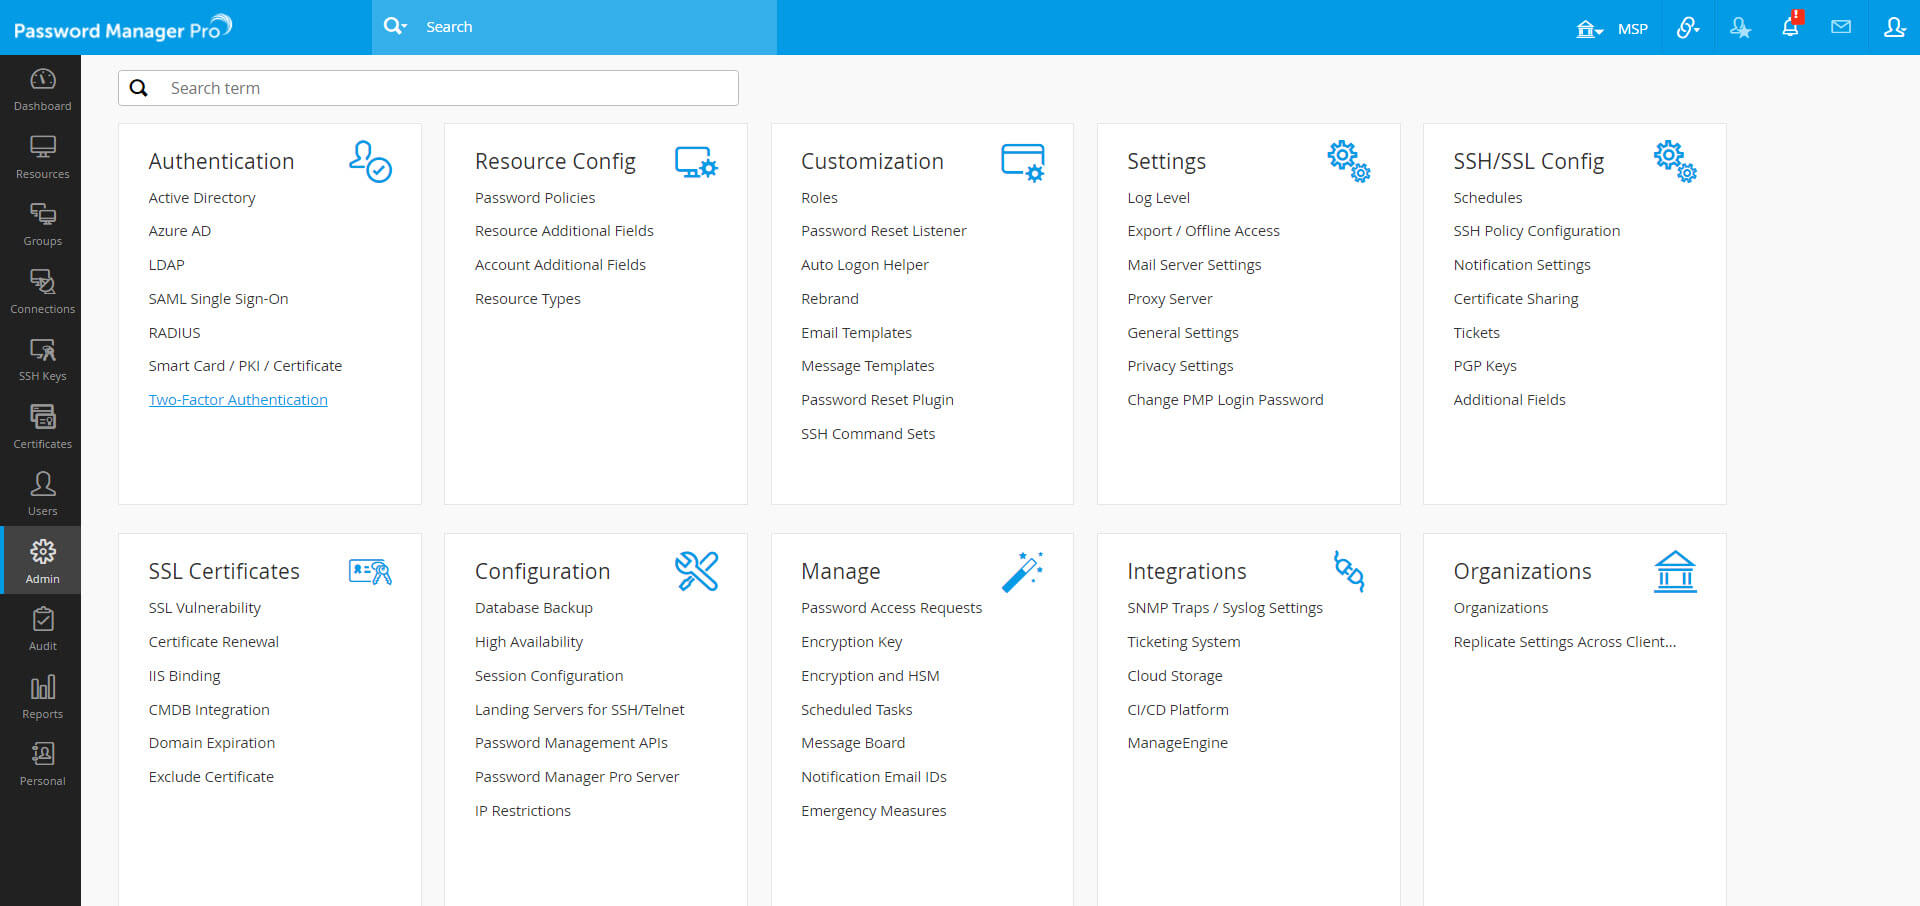
Task: Click the user with star icon in header
Action: 1740,28
